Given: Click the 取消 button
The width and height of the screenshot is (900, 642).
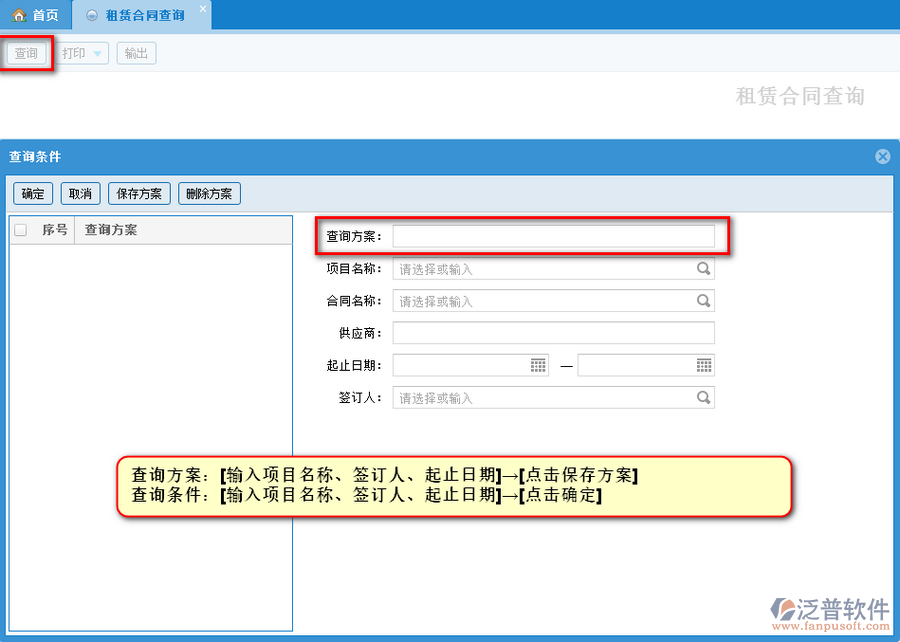Looking at the screenshot, I should click(x=80, y=194).
